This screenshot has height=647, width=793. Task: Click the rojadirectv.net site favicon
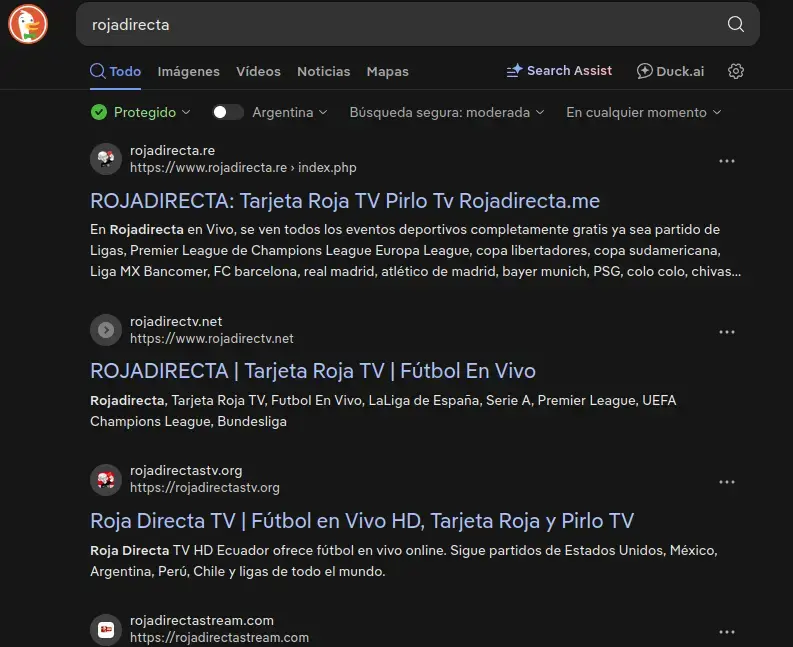click(106, 330)
